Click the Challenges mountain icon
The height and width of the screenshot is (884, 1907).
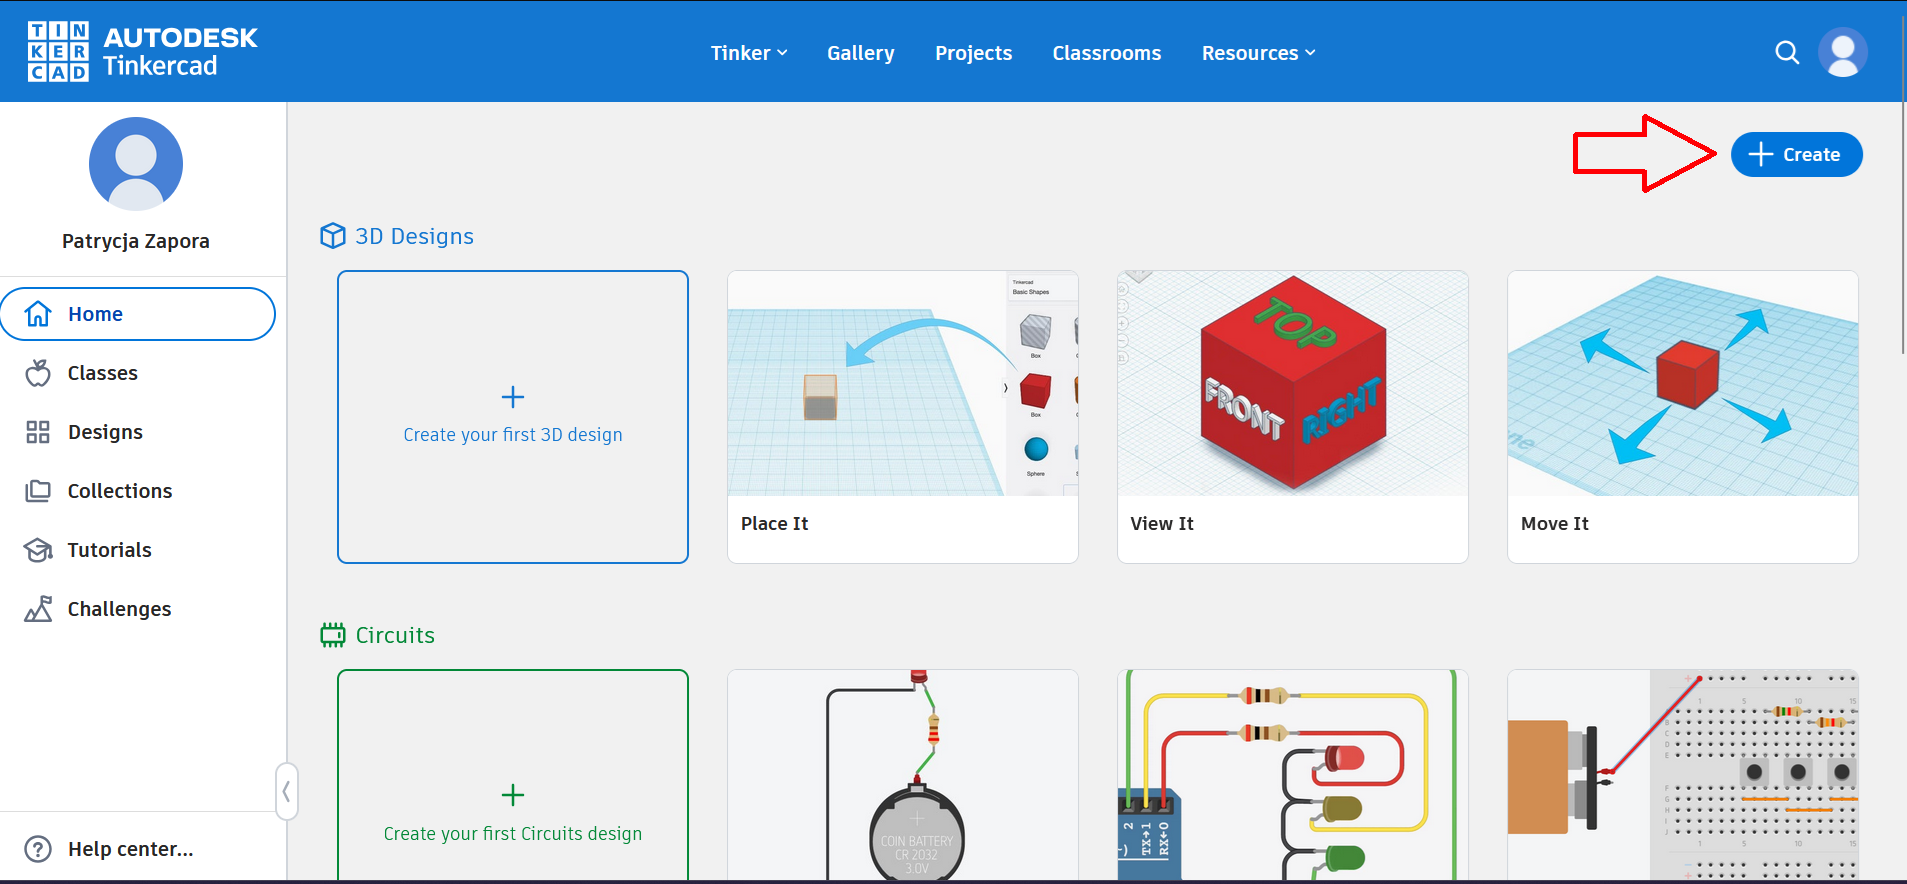(x=38, y=609)
